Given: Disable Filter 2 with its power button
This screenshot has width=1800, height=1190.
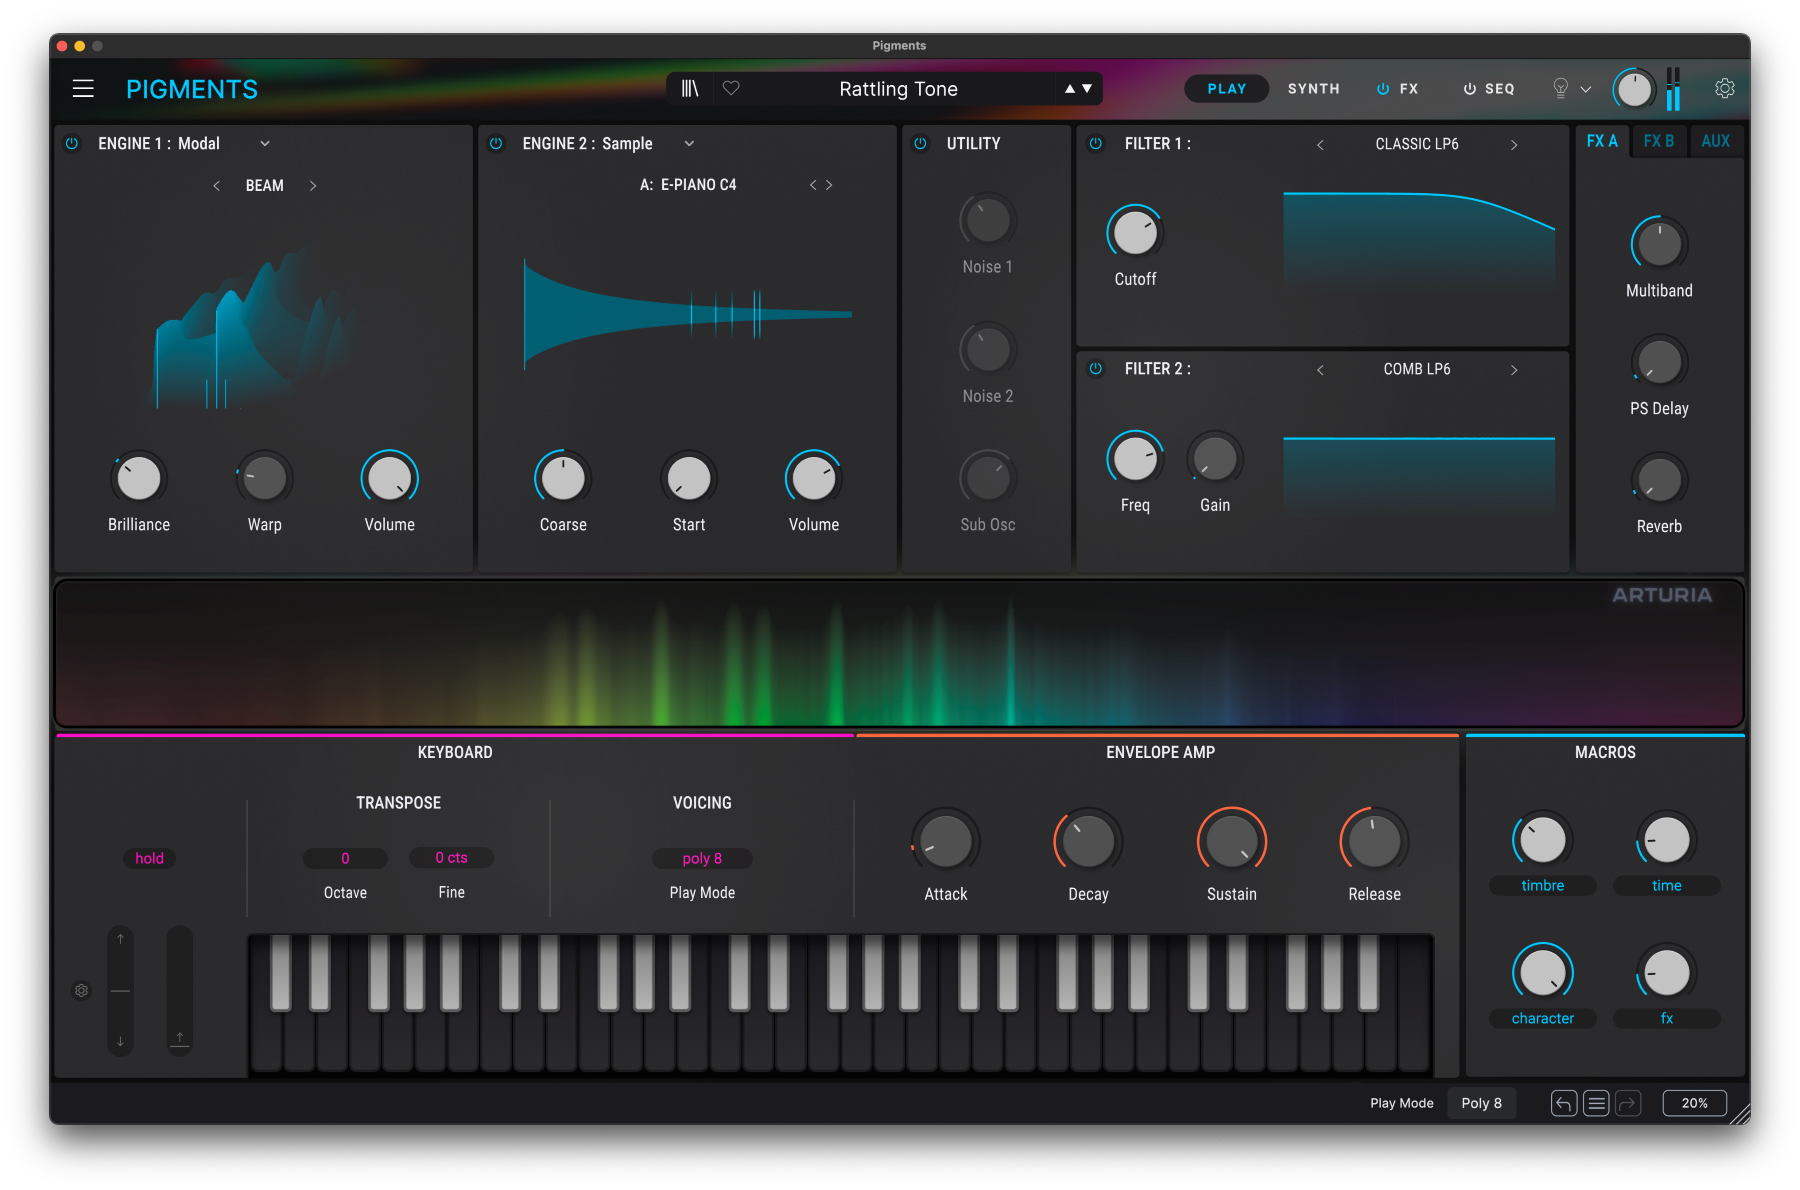Looking at the screenshot, I should tap(1096, 369).
